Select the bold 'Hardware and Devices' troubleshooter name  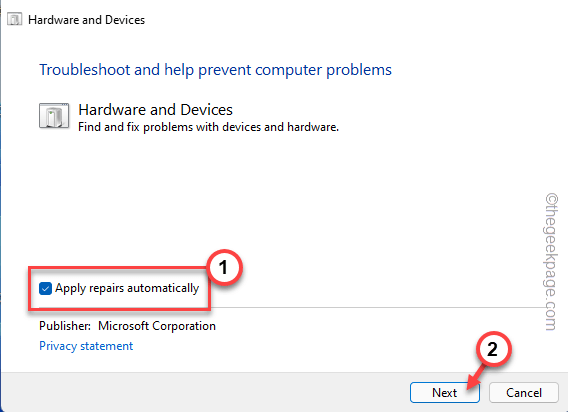click(x=155, y=110)
